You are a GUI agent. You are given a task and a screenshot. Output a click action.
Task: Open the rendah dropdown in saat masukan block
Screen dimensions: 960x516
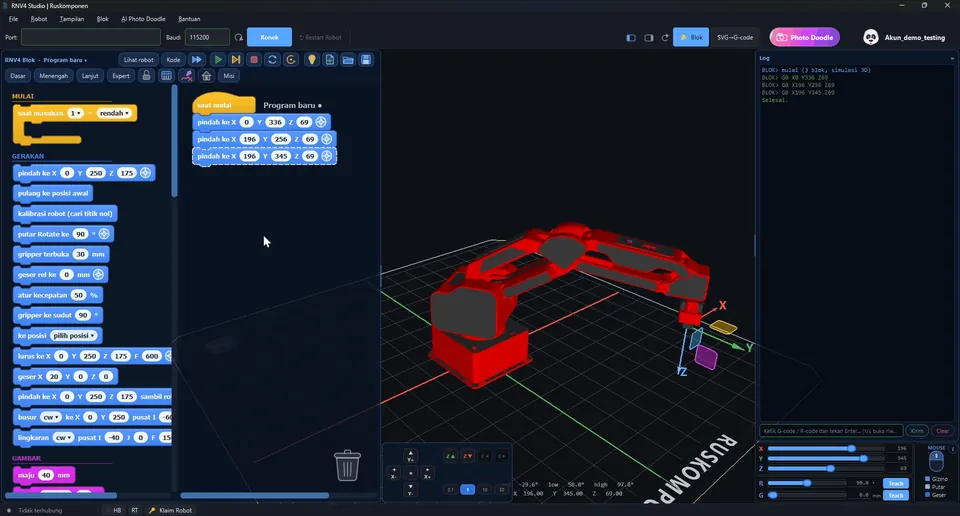[114, 113]
